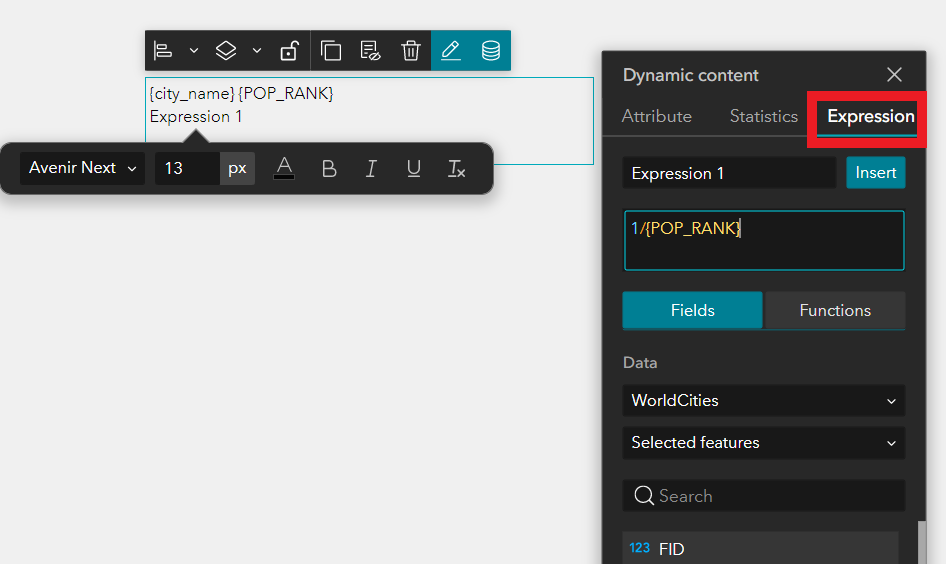Toggle italic formatting
The image size is (946, 564).
pos(371,168)
